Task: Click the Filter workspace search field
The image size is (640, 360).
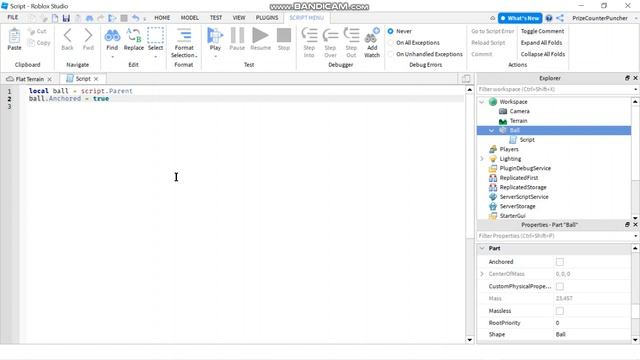Action: [x=554, y=89]
